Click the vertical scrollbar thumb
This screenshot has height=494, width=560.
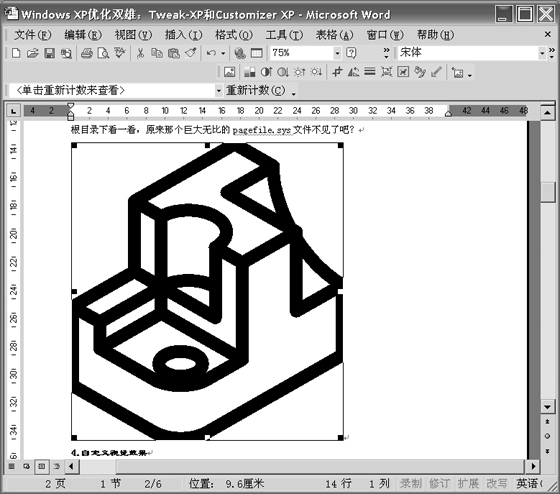(547, 192)
